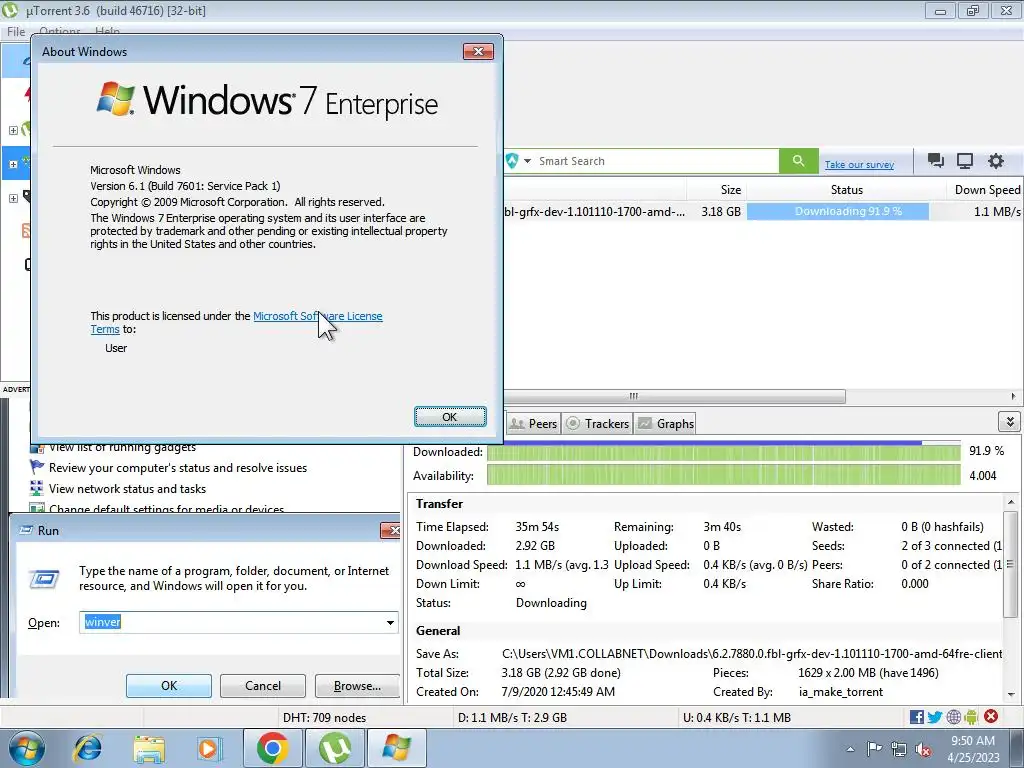Image resolution: width=1024 pixels, height=768 pixels.
Task: Launch Internet Explorer from the taskbar
Action: tap(88, 748)
